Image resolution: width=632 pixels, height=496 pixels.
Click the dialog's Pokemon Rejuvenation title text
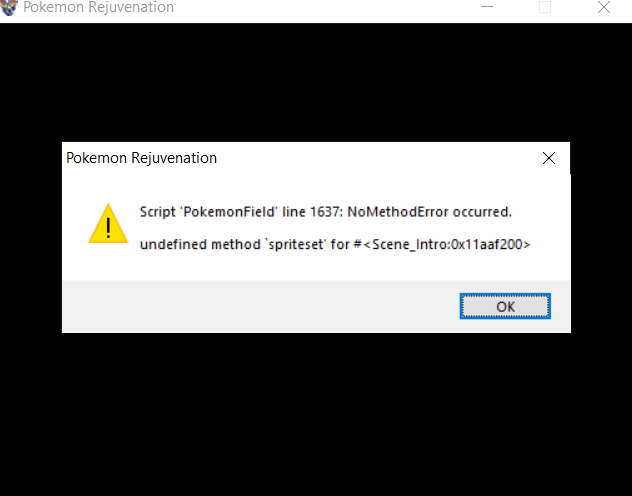[141, 158]
